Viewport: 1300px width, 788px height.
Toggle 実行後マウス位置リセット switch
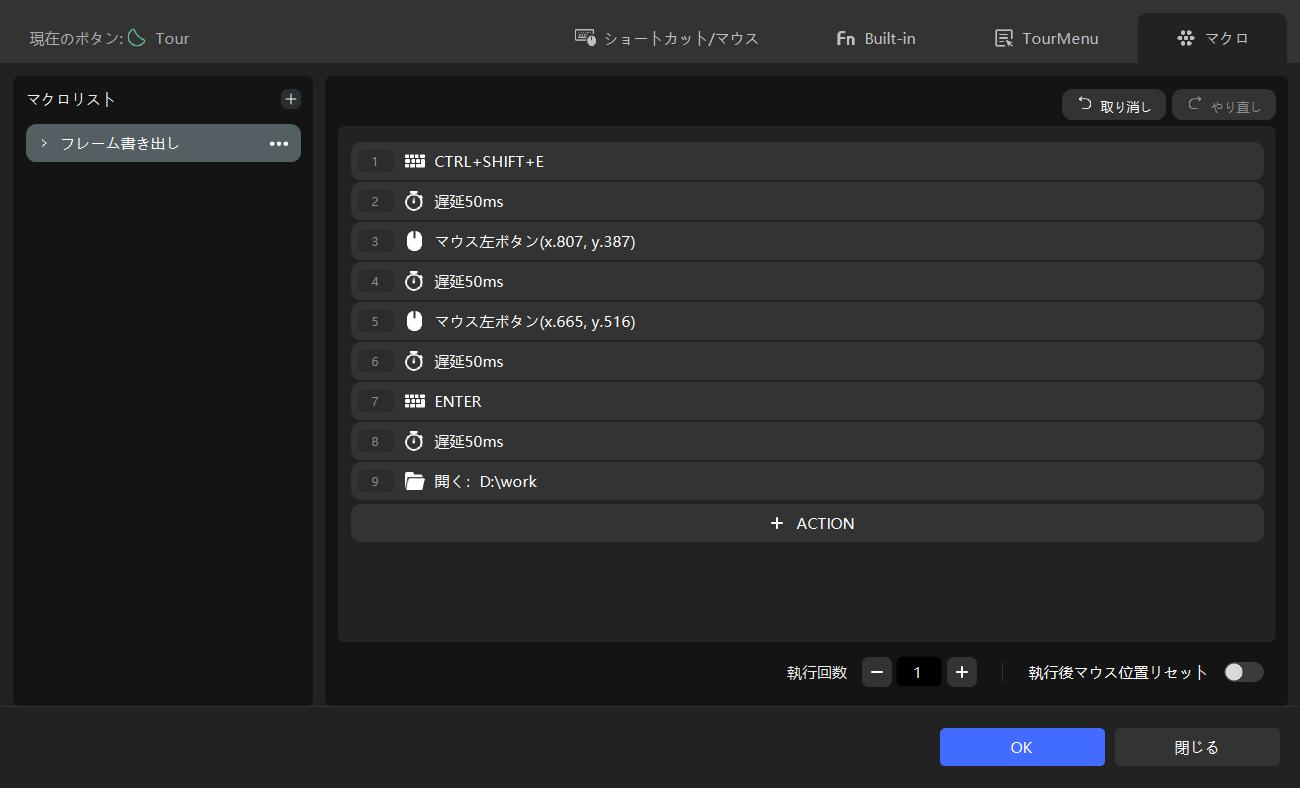coord(1244,672)
